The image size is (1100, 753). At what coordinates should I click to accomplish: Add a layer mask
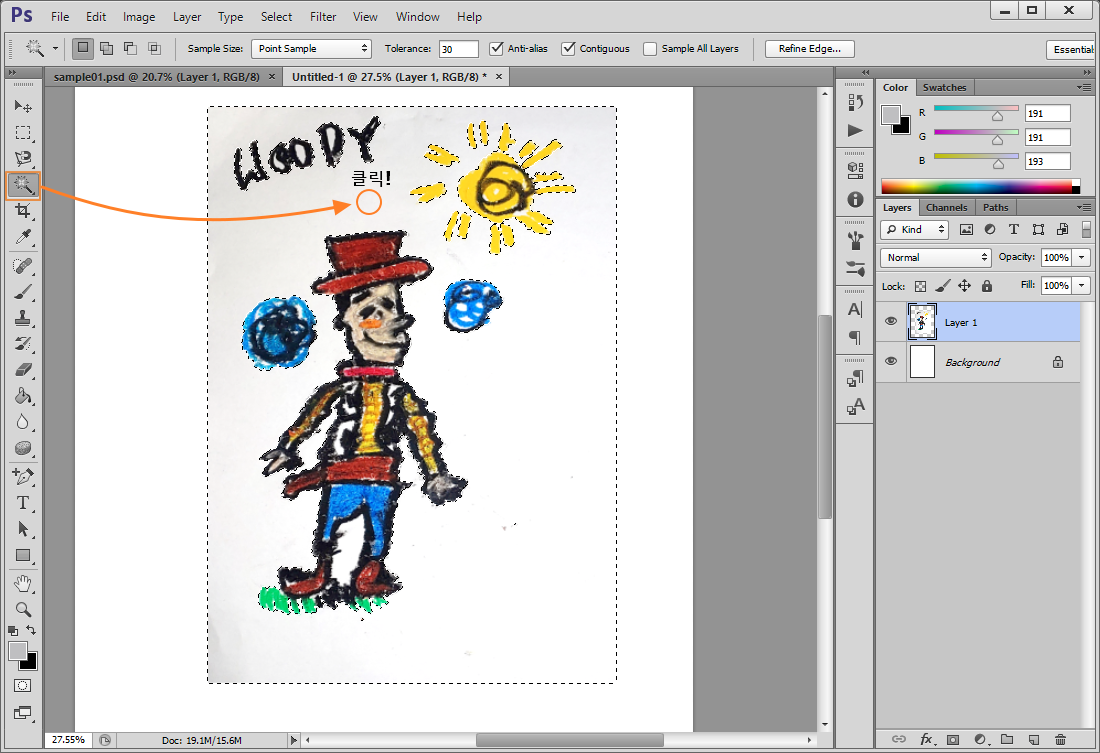[x=953, y=739]
